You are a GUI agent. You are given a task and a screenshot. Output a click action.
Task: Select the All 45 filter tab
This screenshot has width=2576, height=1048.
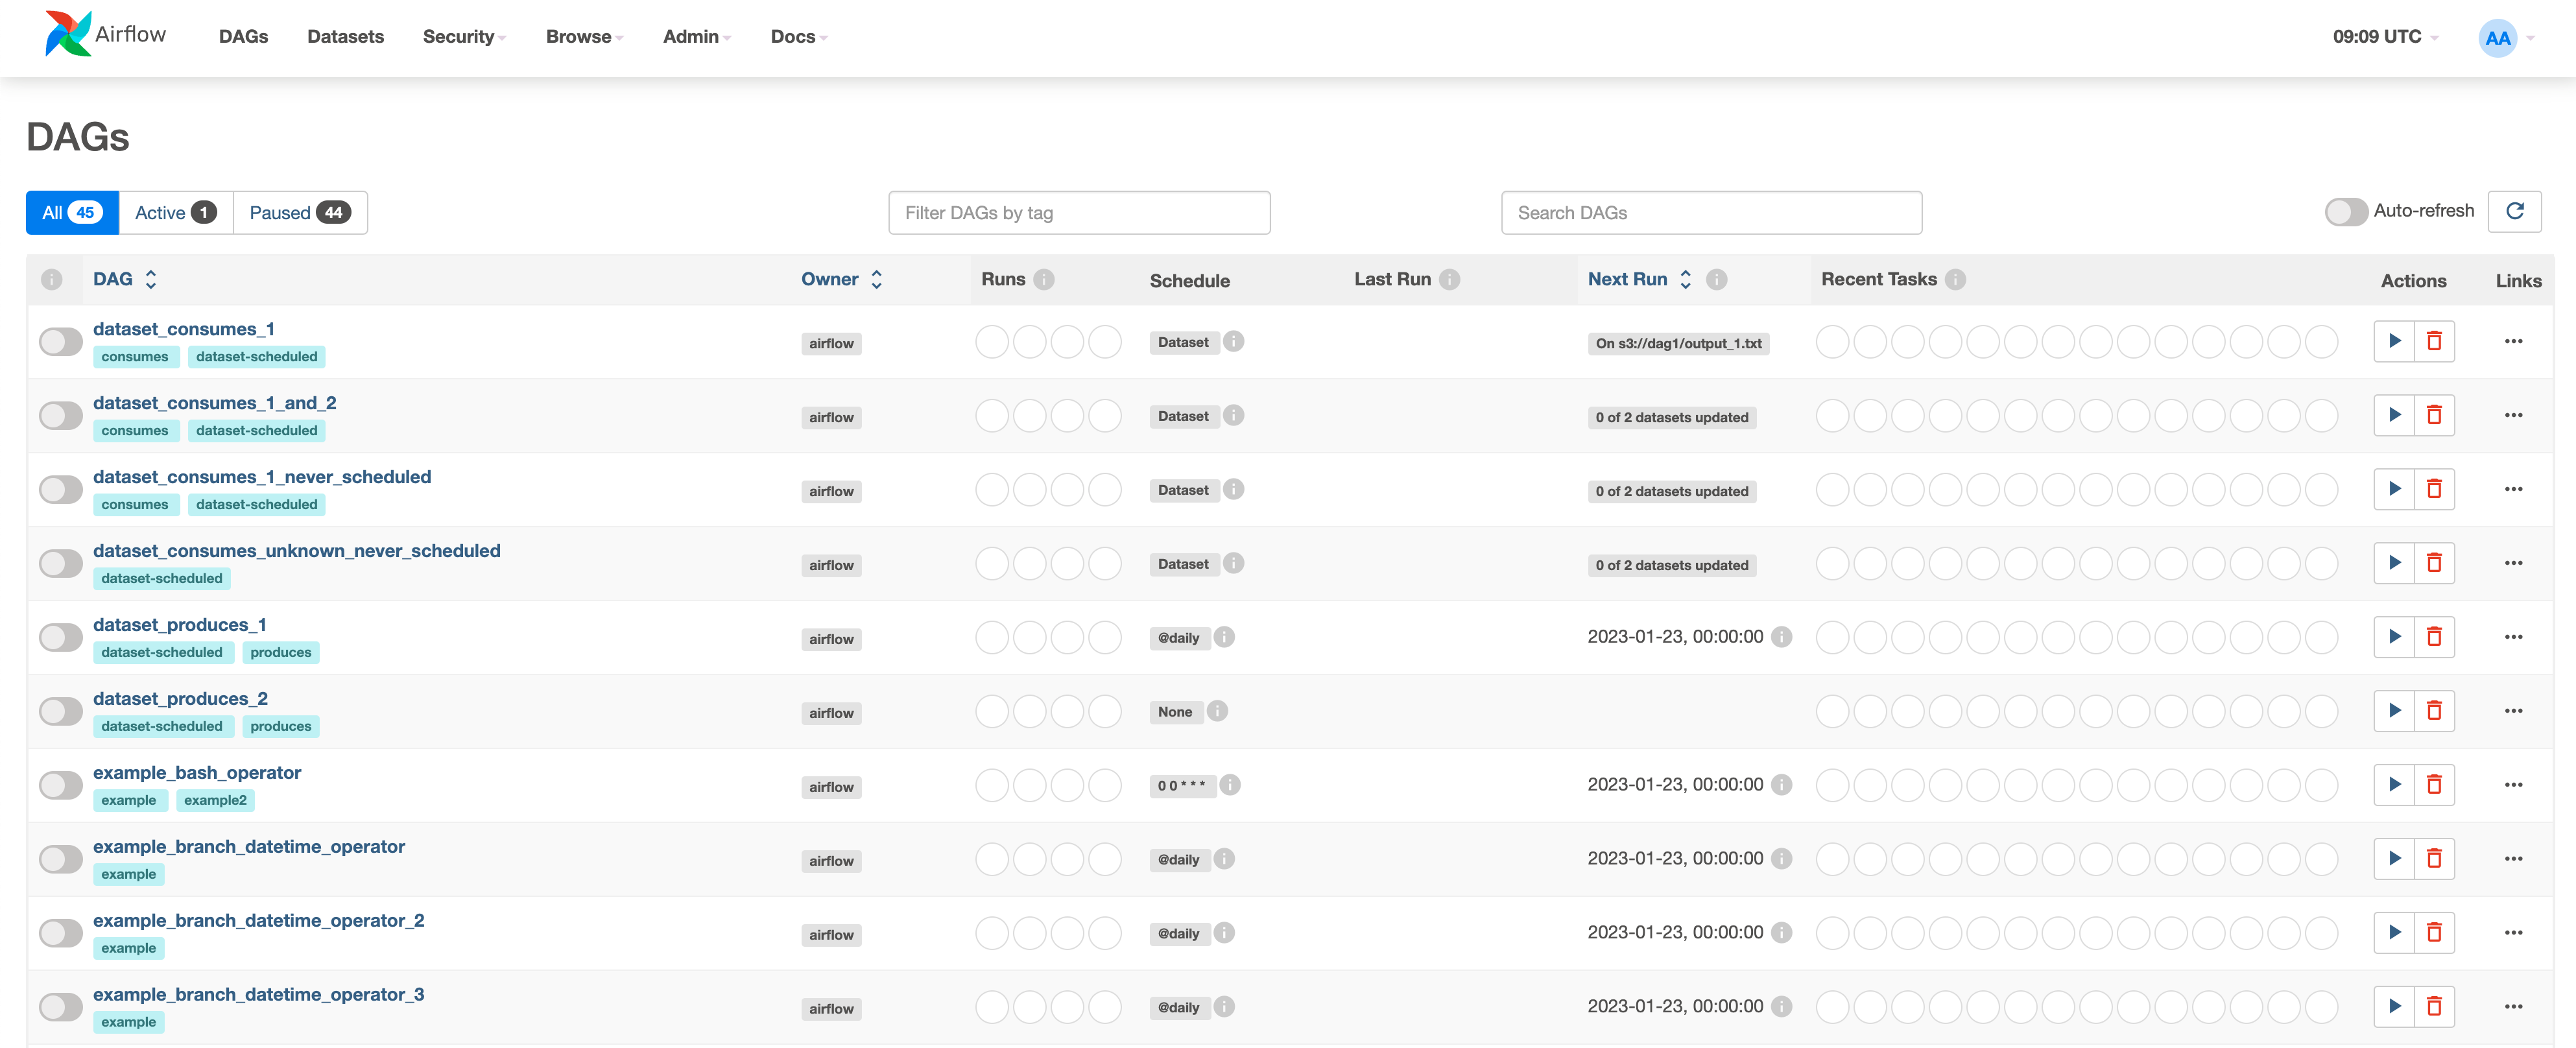pos(72,213)
